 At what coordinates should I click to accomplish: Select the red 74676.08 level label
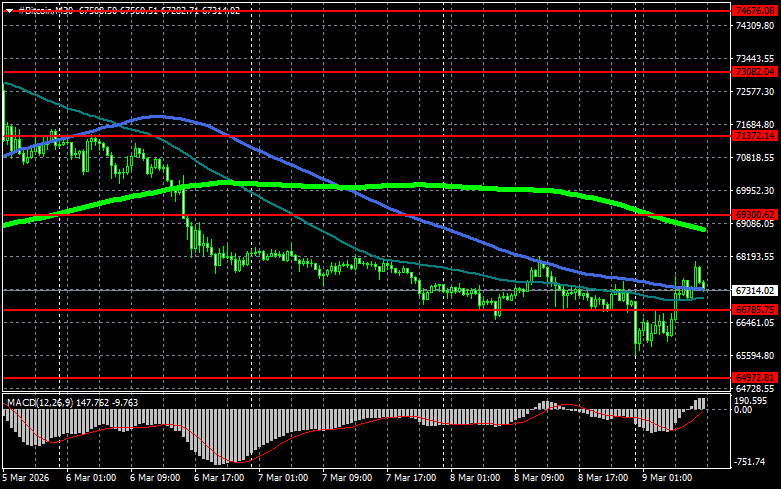coord(755,11)
